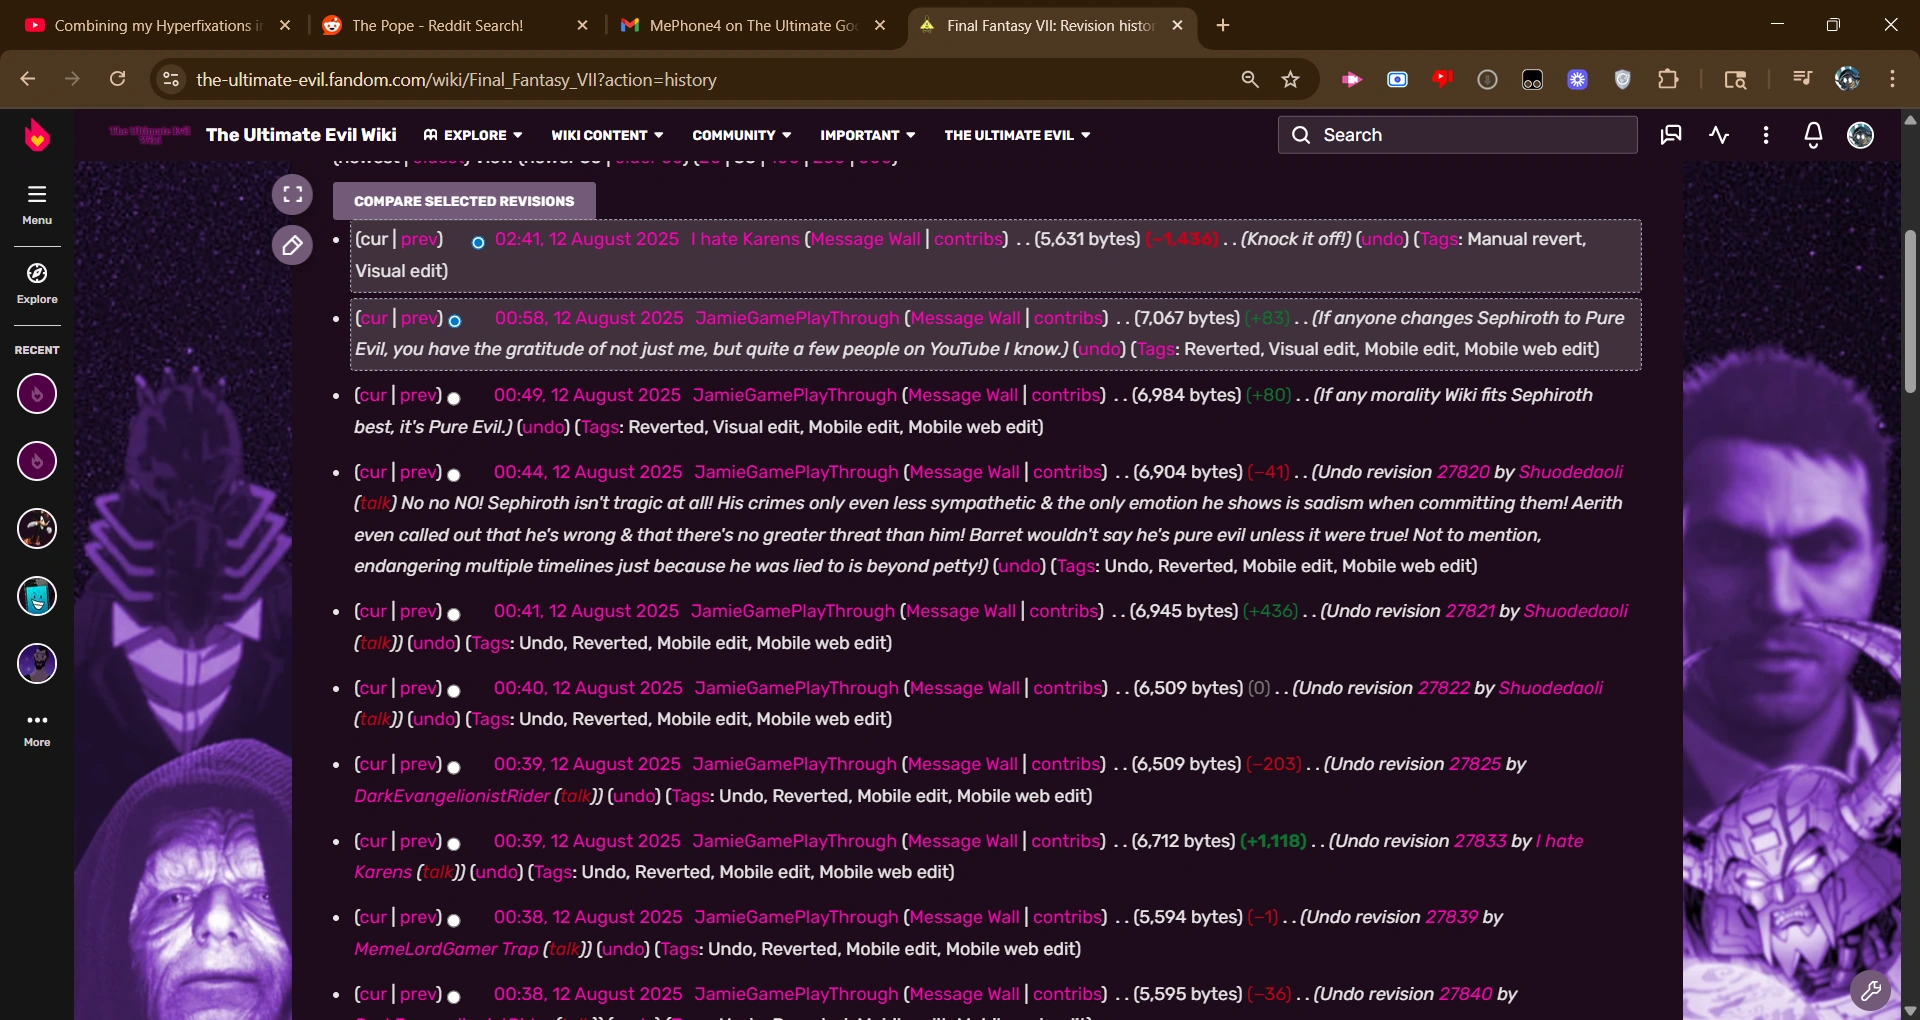Open the wiki discussions chat icon
The height and width of the screenshot is (1020, 1920).
[1670, 135]
